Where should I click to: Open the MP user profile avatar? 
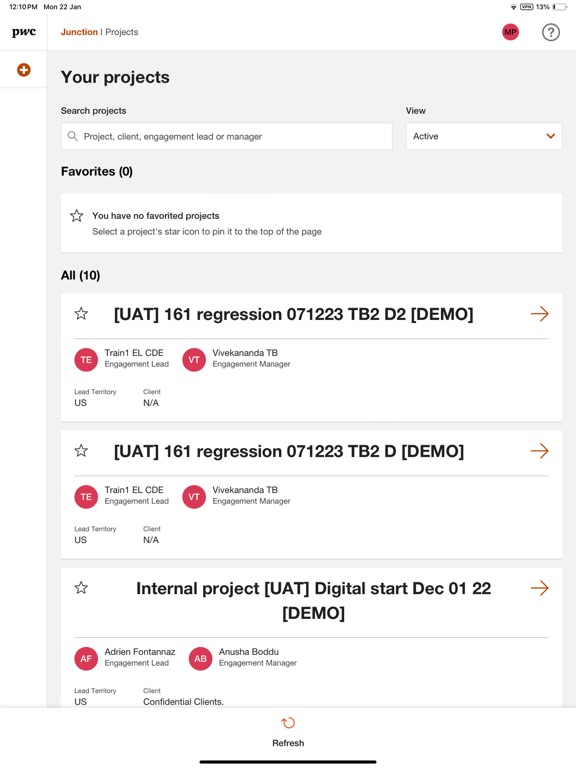(x=510, y=32)
